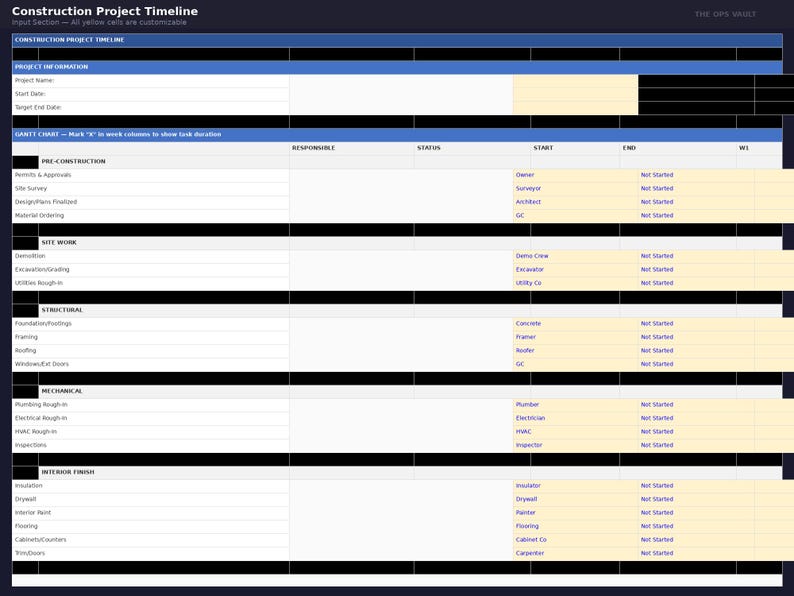
Task: Edit the "Electrician" responsible cell
Action: (575, 418)
